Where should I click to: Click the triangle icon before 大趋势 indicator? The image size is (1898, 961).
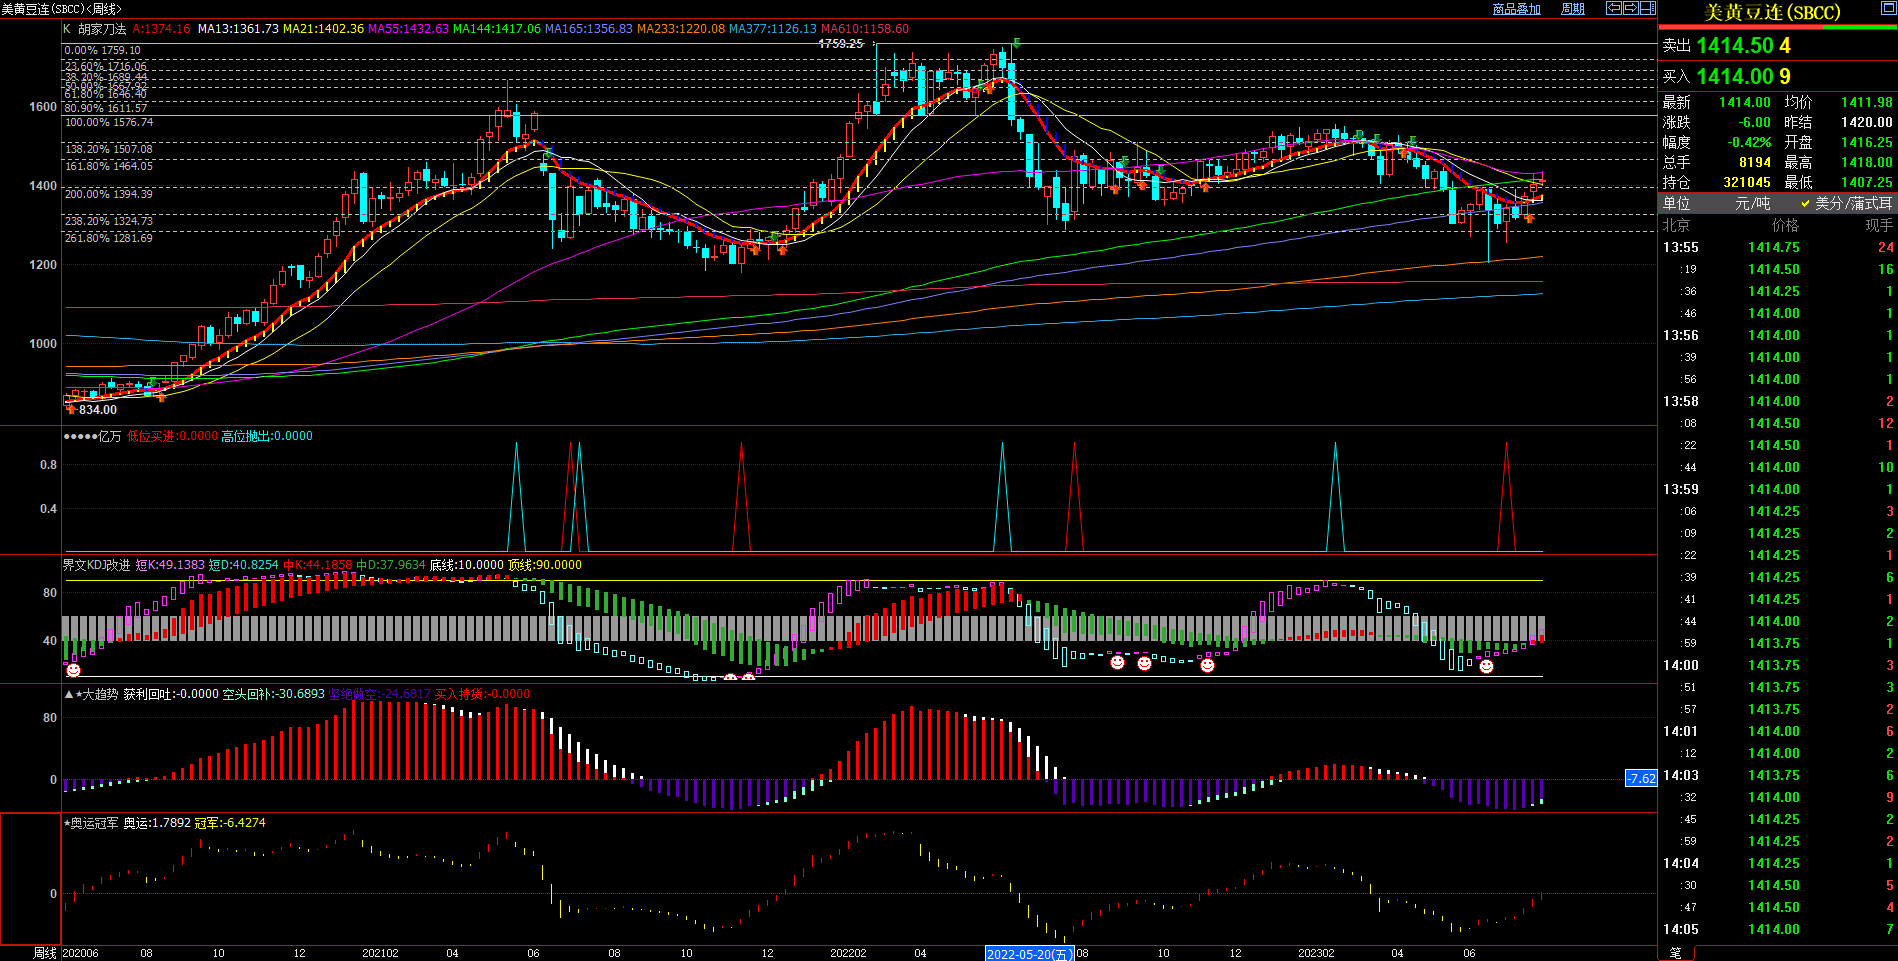point(69,694)
